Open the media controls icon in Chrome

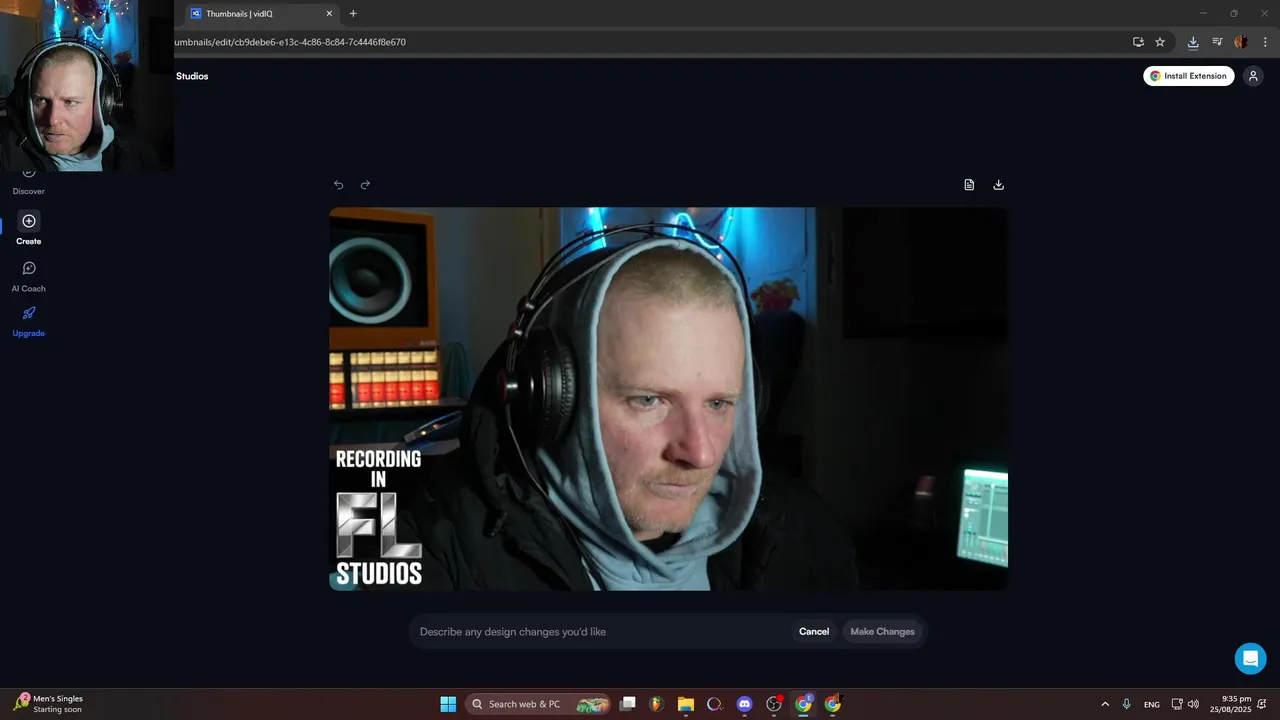click(x=1217, y=42)
